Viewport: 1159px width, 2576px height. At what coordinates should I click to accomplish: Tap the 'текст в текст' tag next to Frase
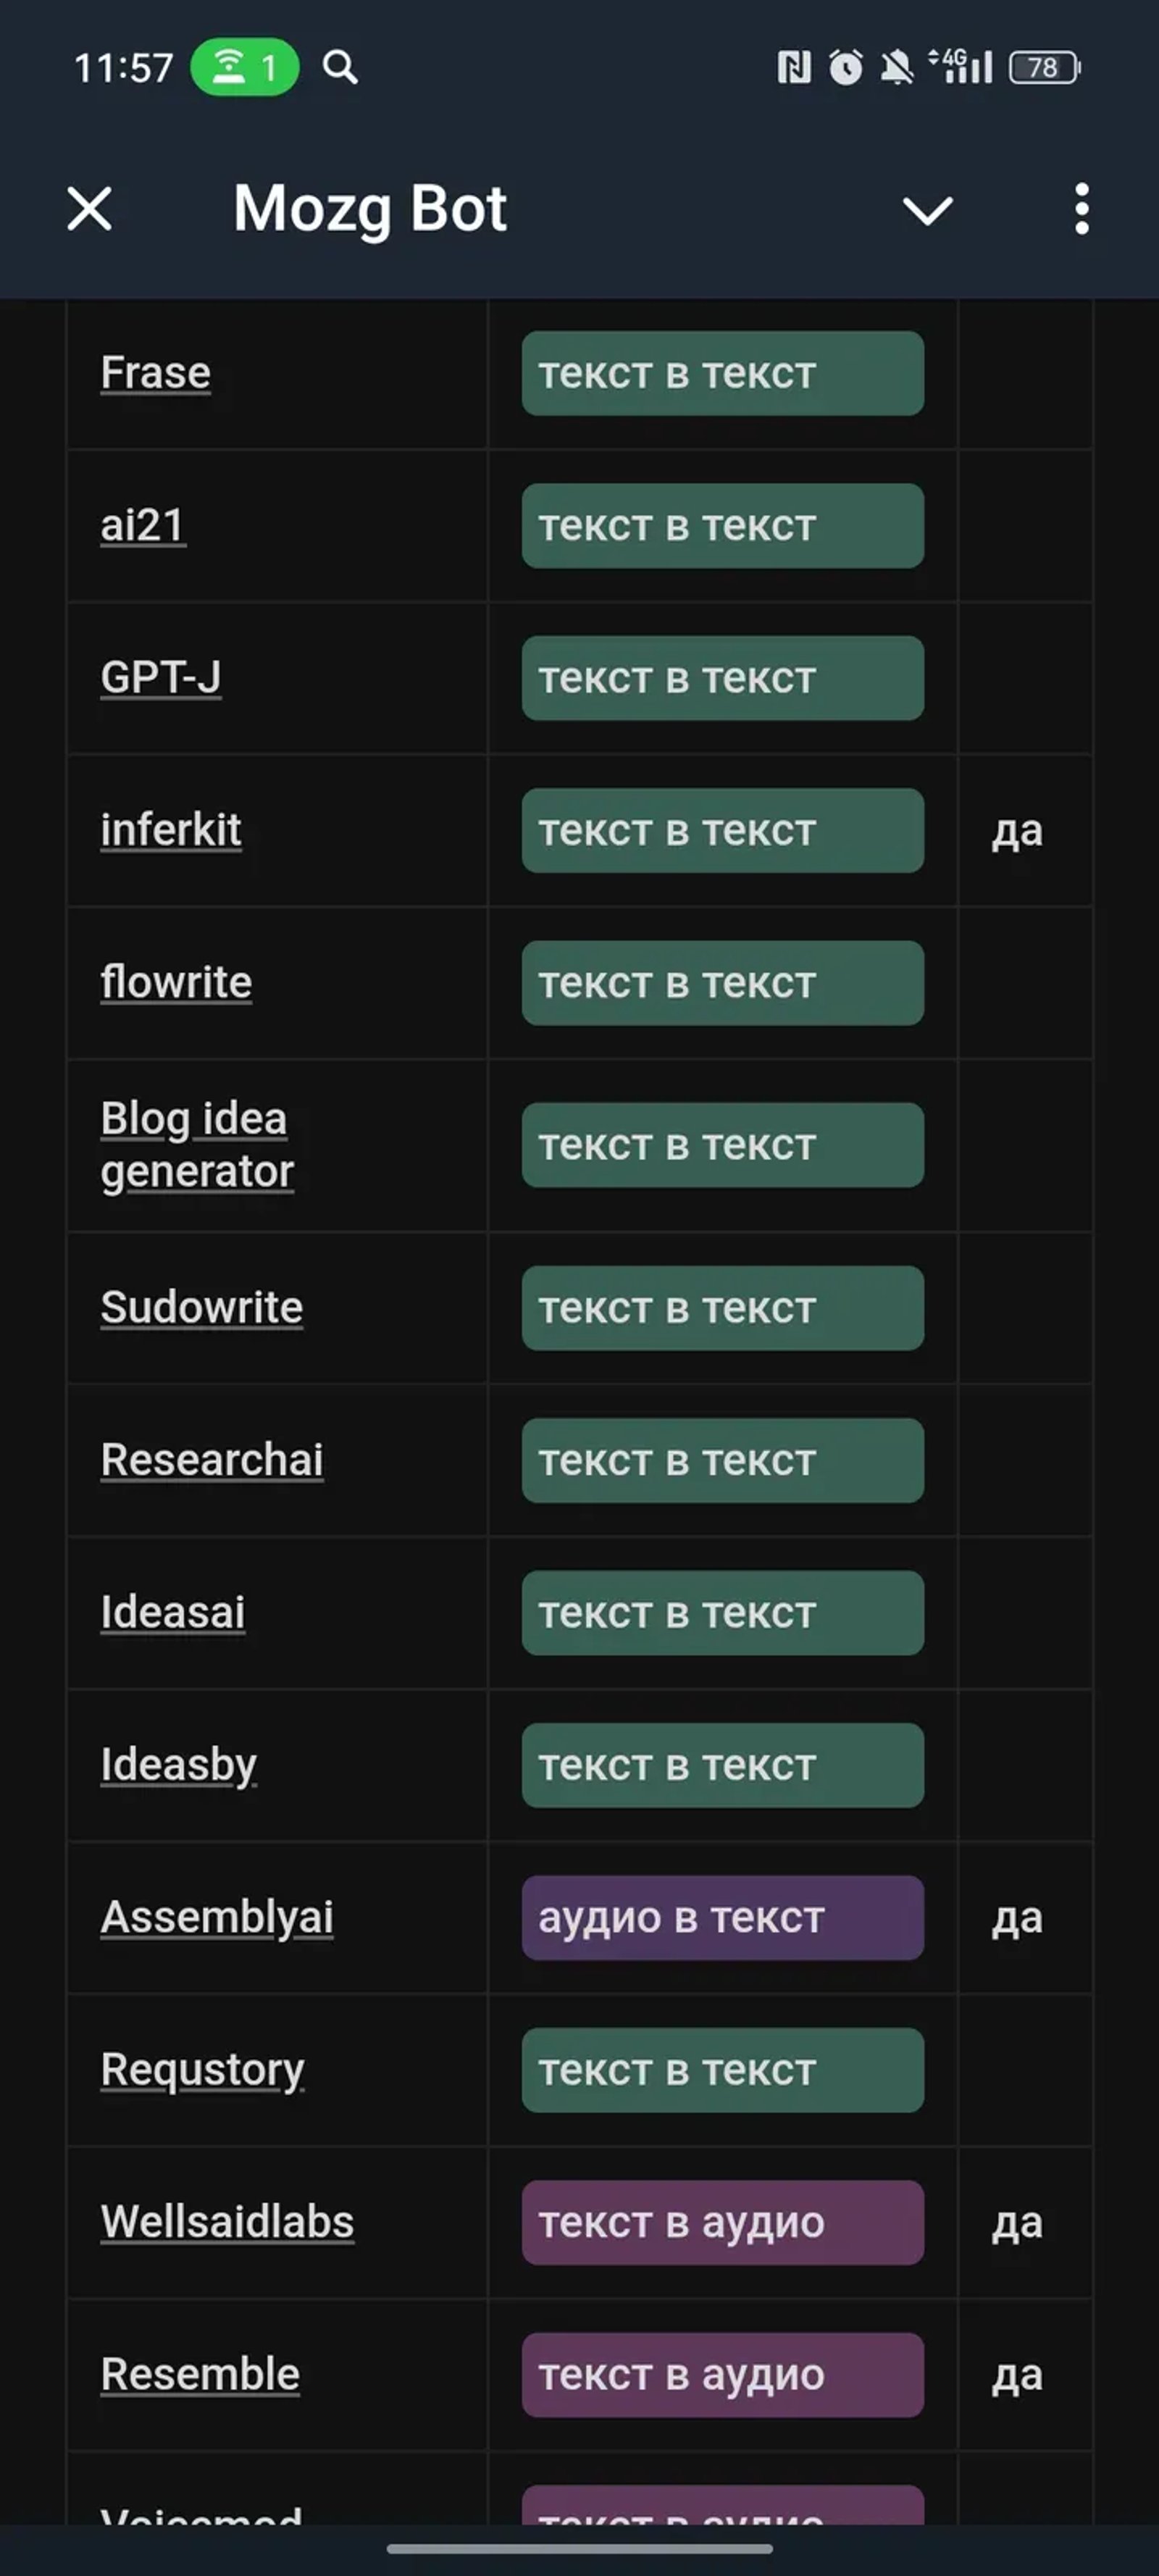click(723, 374)
